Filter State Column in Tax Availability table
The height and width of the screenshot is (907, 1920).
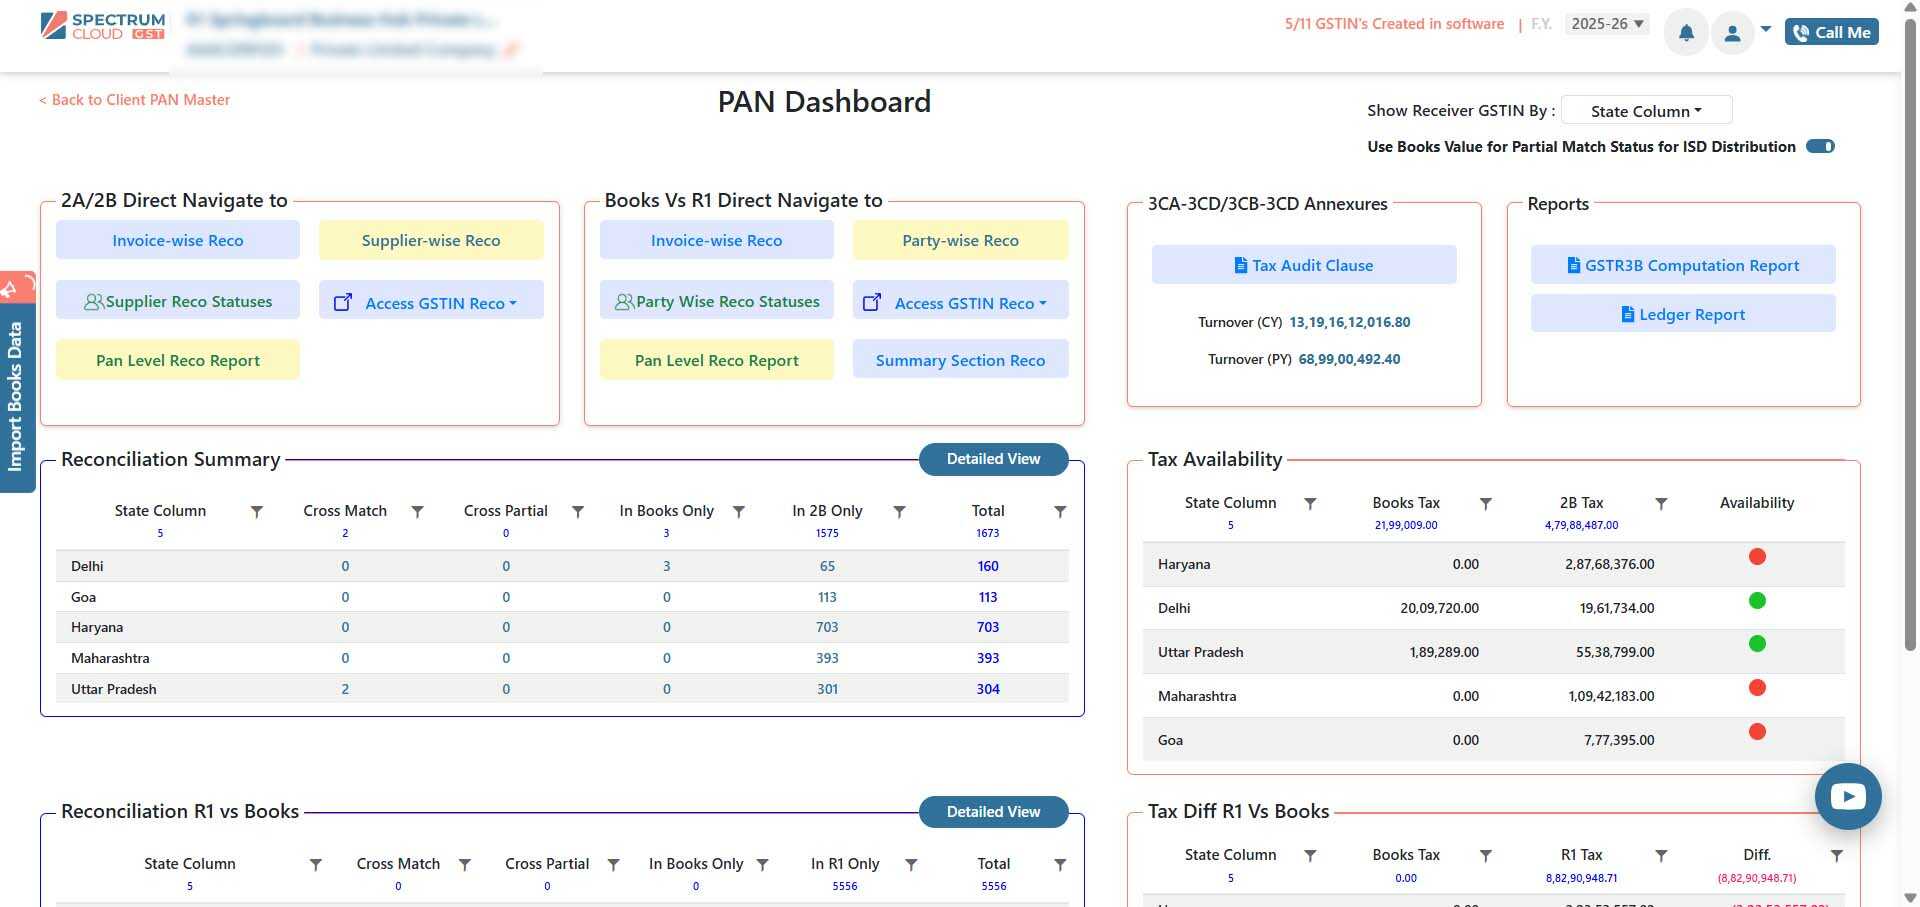1310,503
